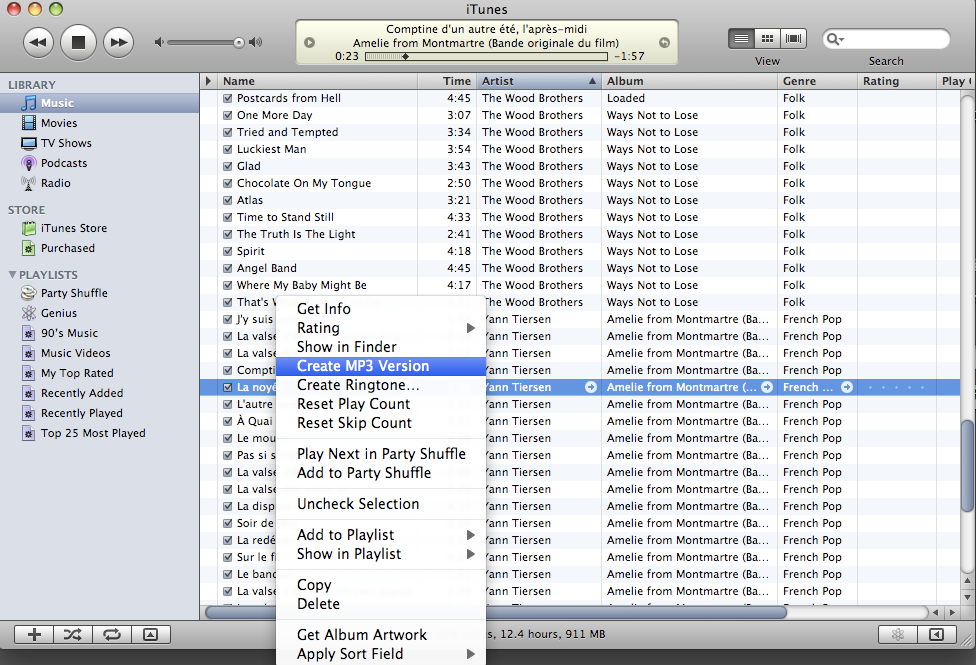This screenshot has height=665, width=976.
Task: Uncheck the Tried and Tempted checkbox
Action: pos(228,132)
